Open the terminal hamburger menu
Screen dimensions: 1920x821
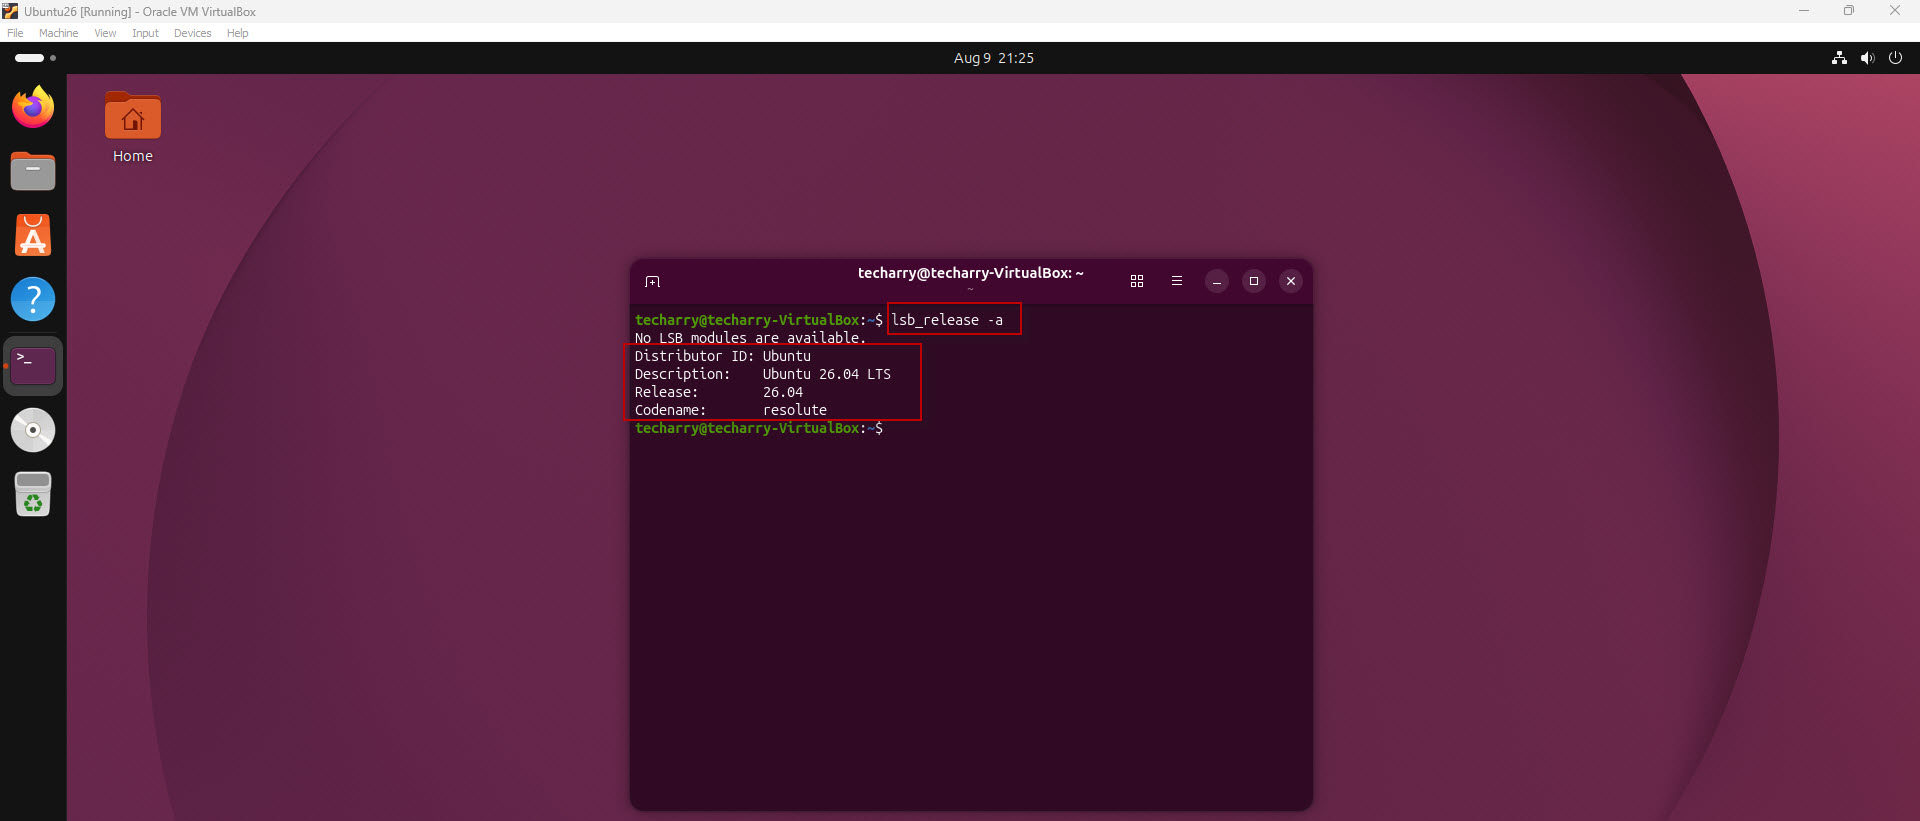pyautogui.click(x=1177, y=281)
